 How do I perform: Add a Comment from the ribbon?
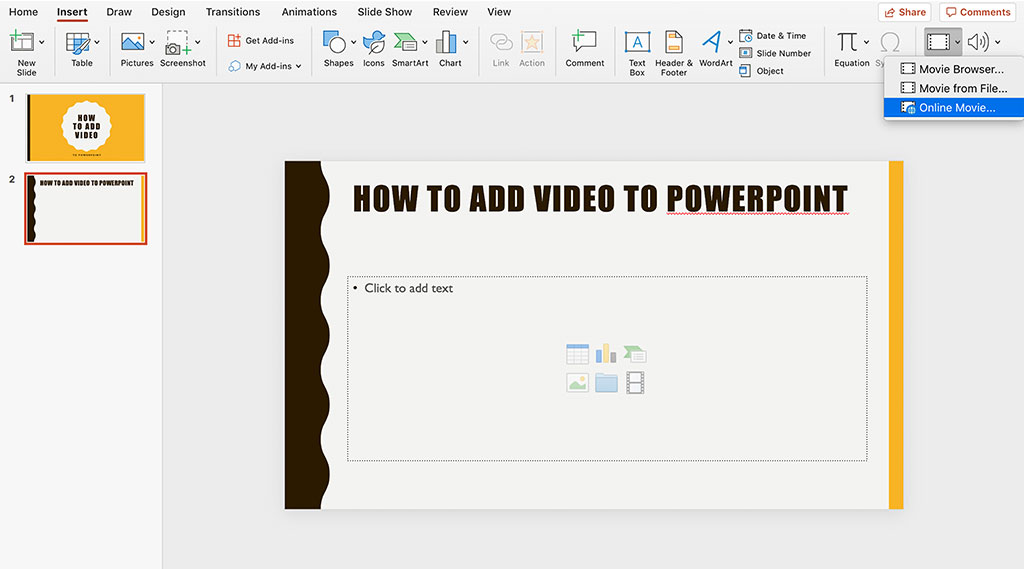coord(584,49)
